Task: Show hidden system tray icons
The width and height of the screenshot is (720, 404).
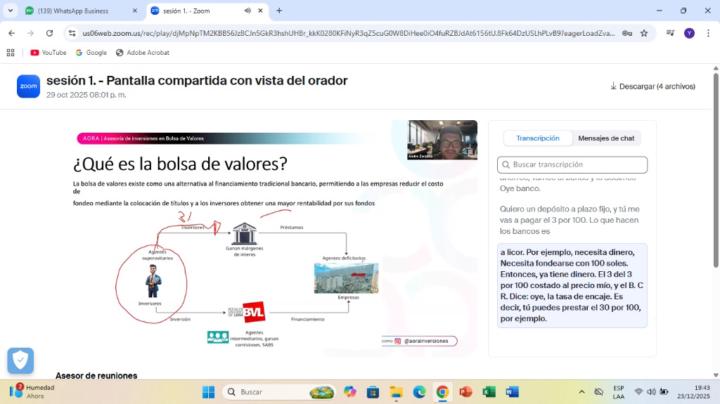Action: point(582,392)
